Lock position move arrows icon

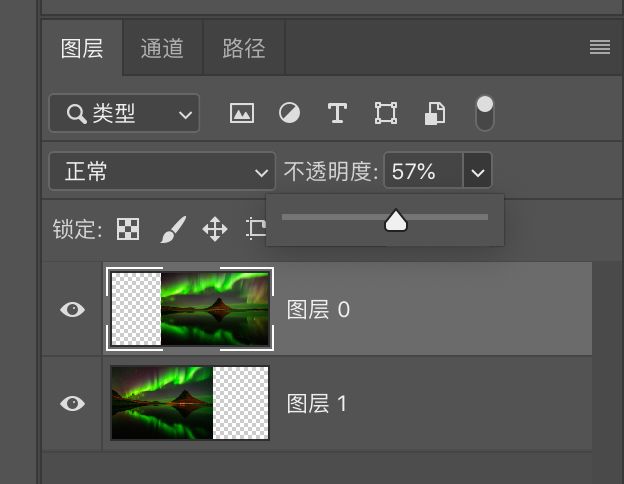coord(215,229)
